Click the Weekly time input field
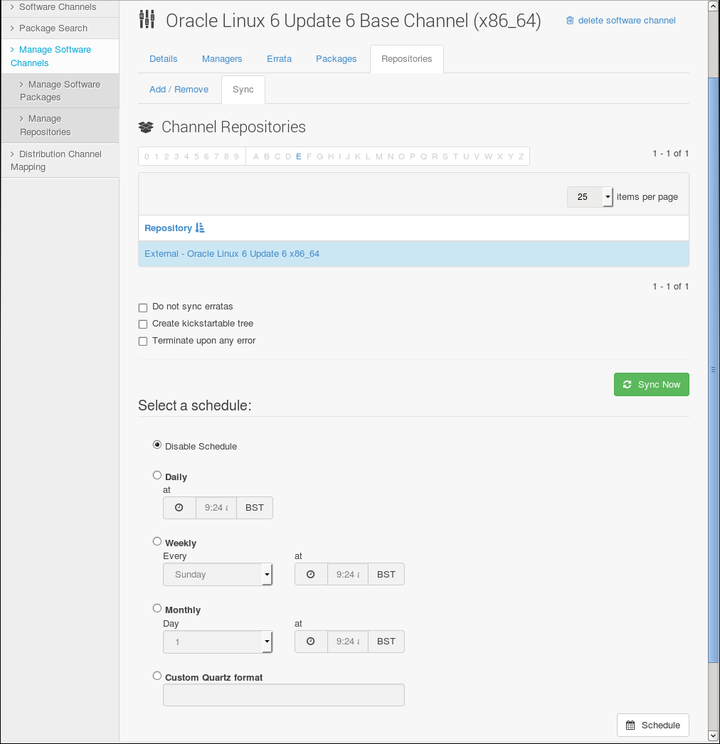 [347, 575]
